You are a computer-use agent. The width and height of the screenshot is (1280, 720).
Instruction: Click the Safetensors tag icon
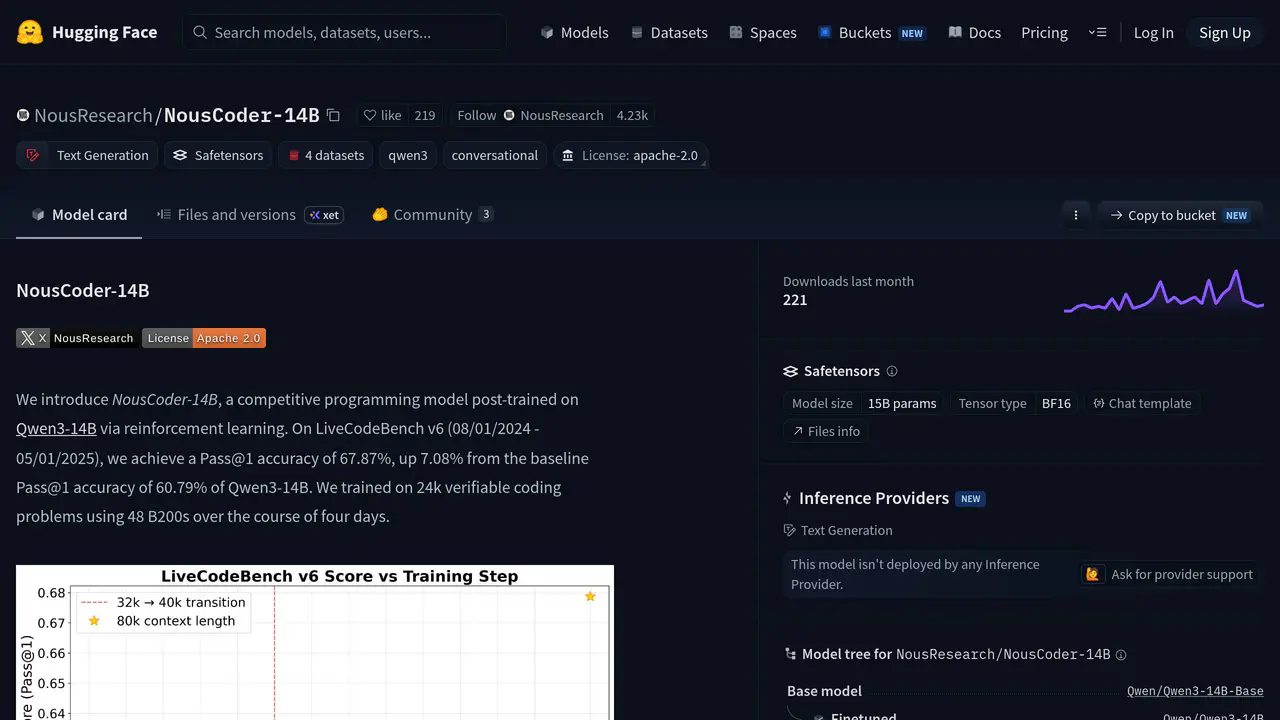click(x=180, y=155)
